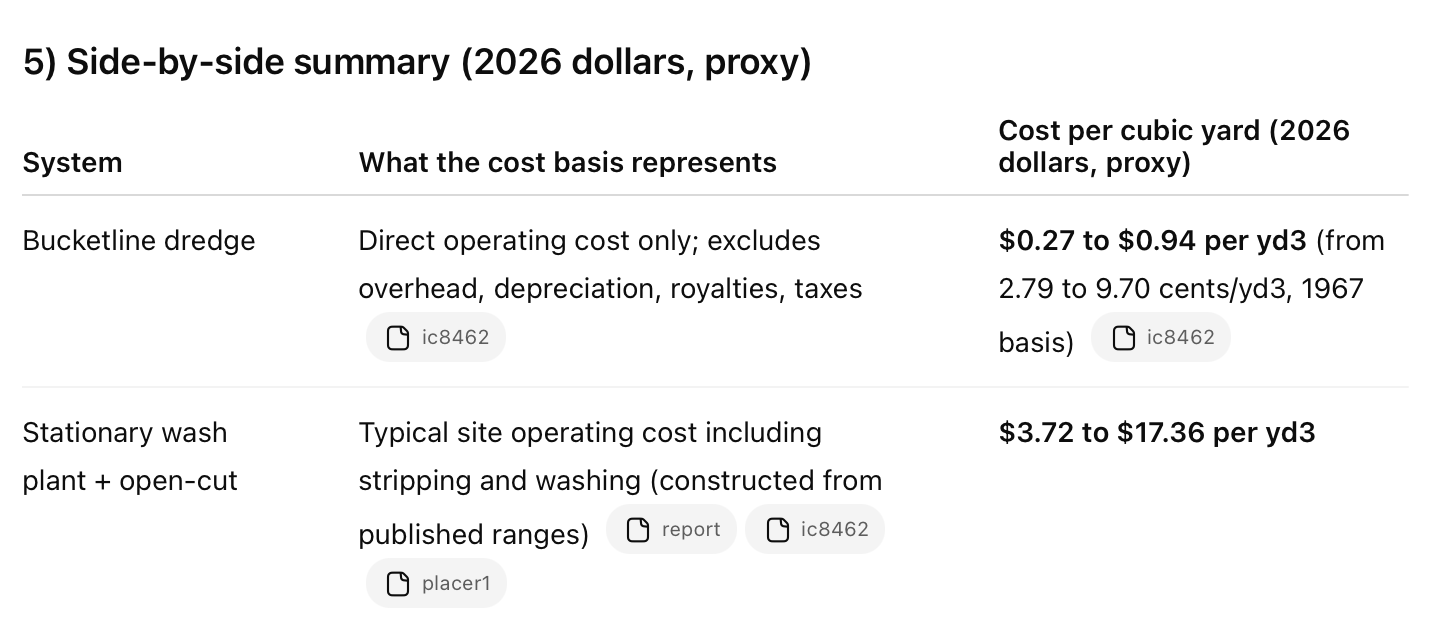Click 'What the cost basis represents' column header
Image resolution: width=1440 pixels, height=626 pixels.
[x=567, y=163]
